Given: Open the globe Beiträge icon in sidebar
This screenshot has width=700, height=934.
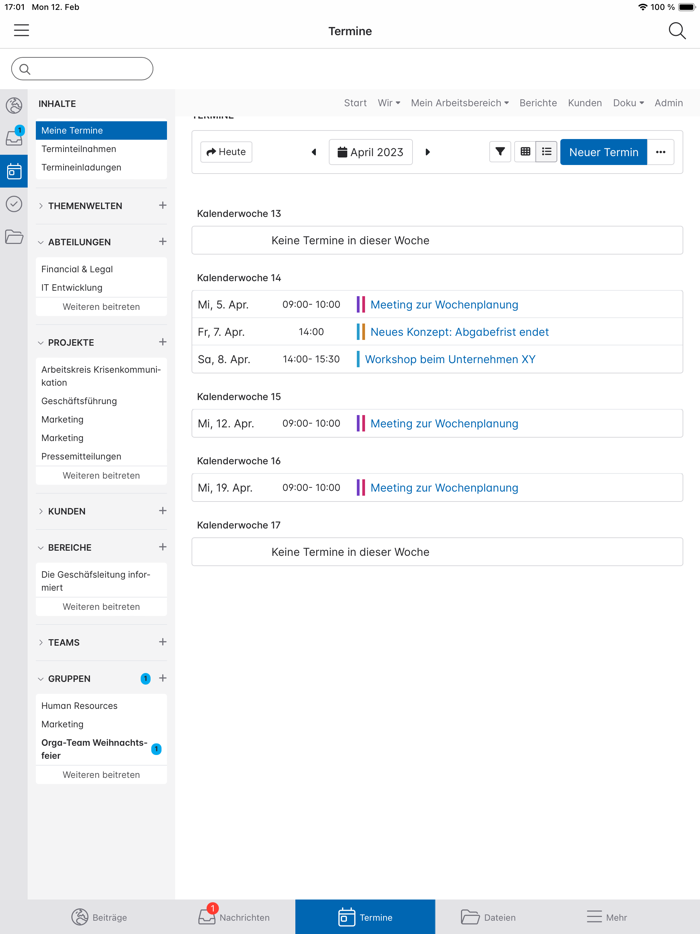Looking at the screenshot, I should (x=14, y=105).
